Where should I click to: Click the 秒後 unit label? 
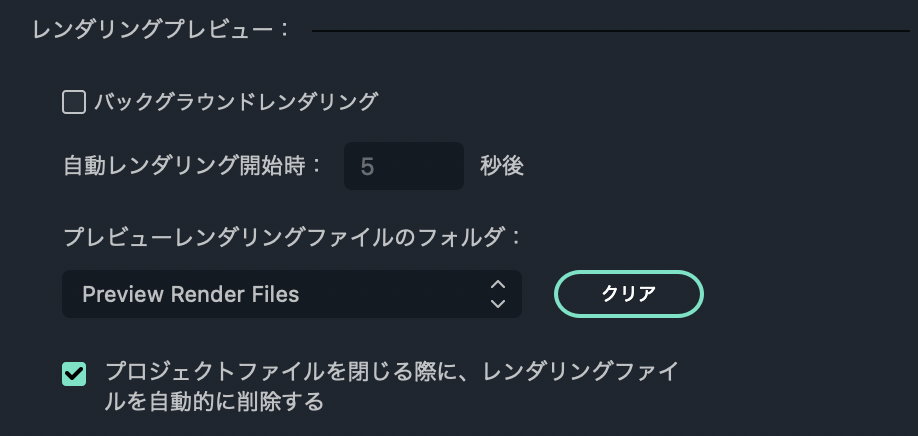click(502, 166)
